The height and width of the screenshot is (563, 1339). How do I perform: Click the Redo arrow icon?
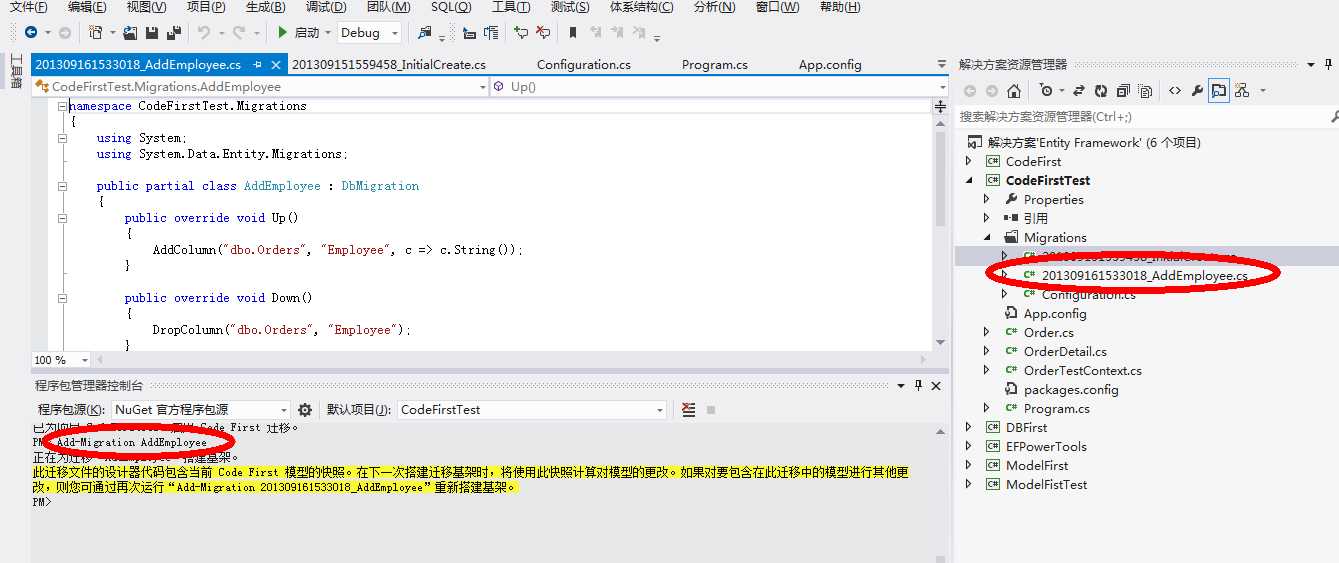pyautogui.click(x=239, y=32)
